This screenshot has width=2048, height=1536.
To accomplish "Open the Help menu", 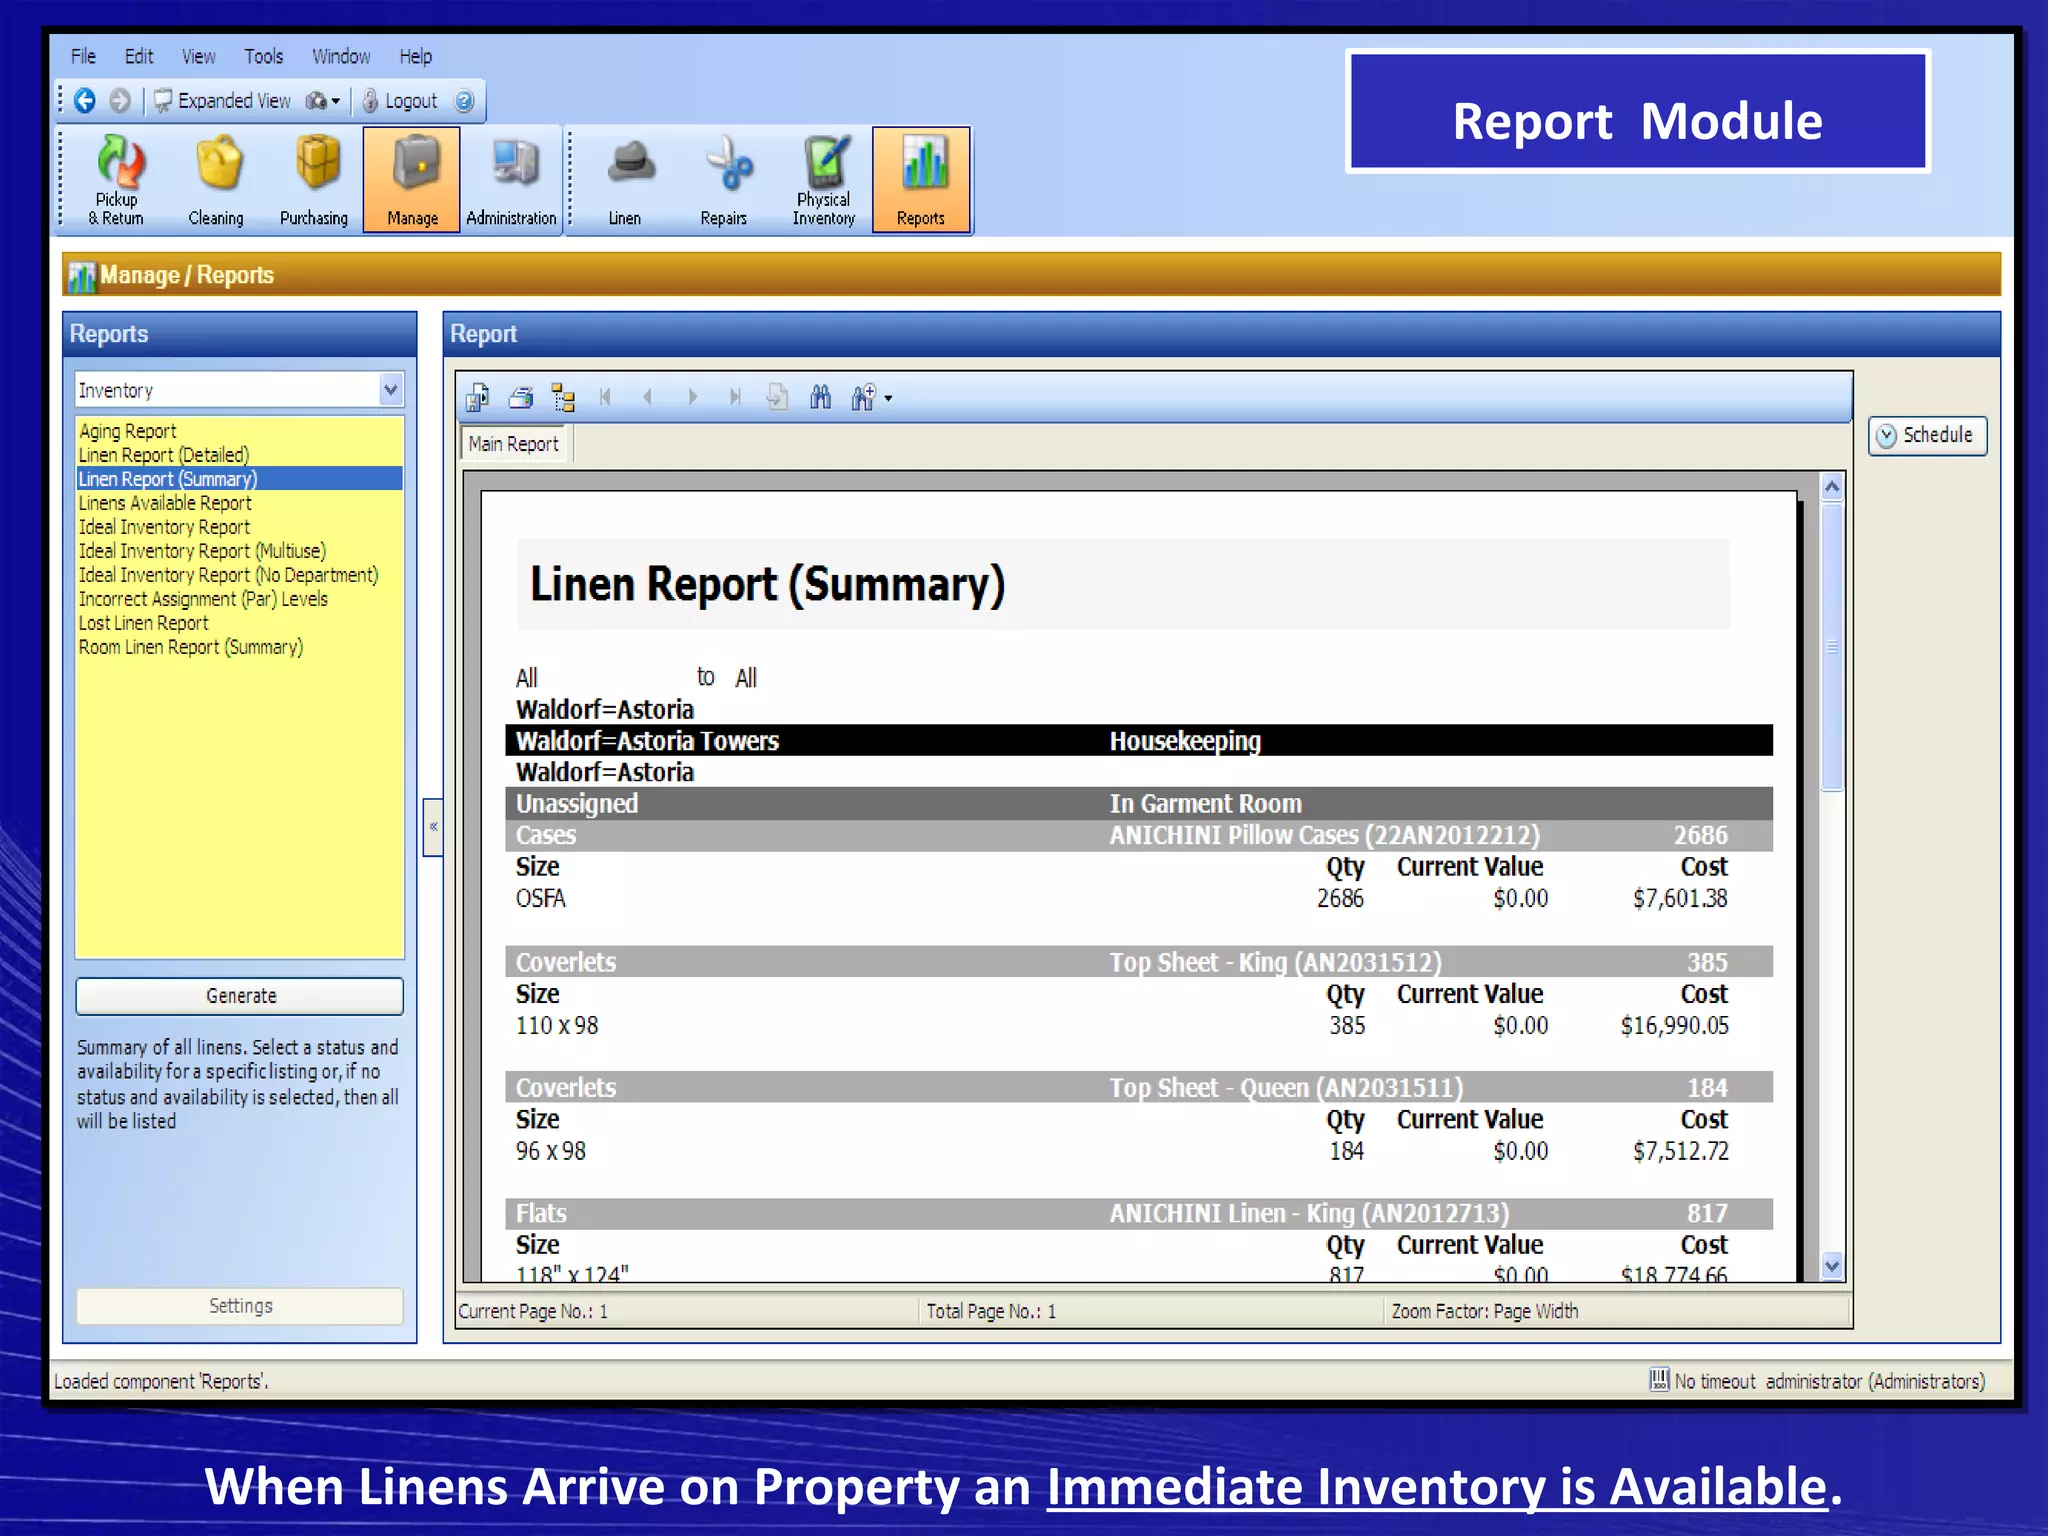I will click(x=416, y=57).
